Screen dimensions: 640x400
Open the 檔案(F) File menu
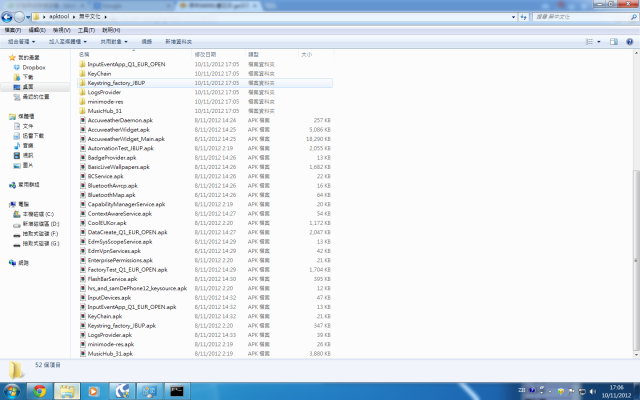point(13,30)
